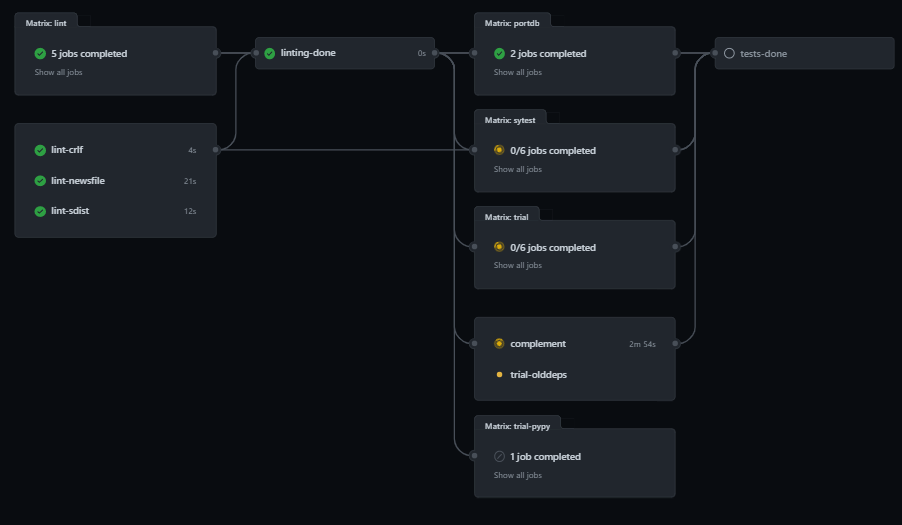This screenshot has height=525, width=902.
Task: Click the 1 job completed text
Action: (545, 457)
